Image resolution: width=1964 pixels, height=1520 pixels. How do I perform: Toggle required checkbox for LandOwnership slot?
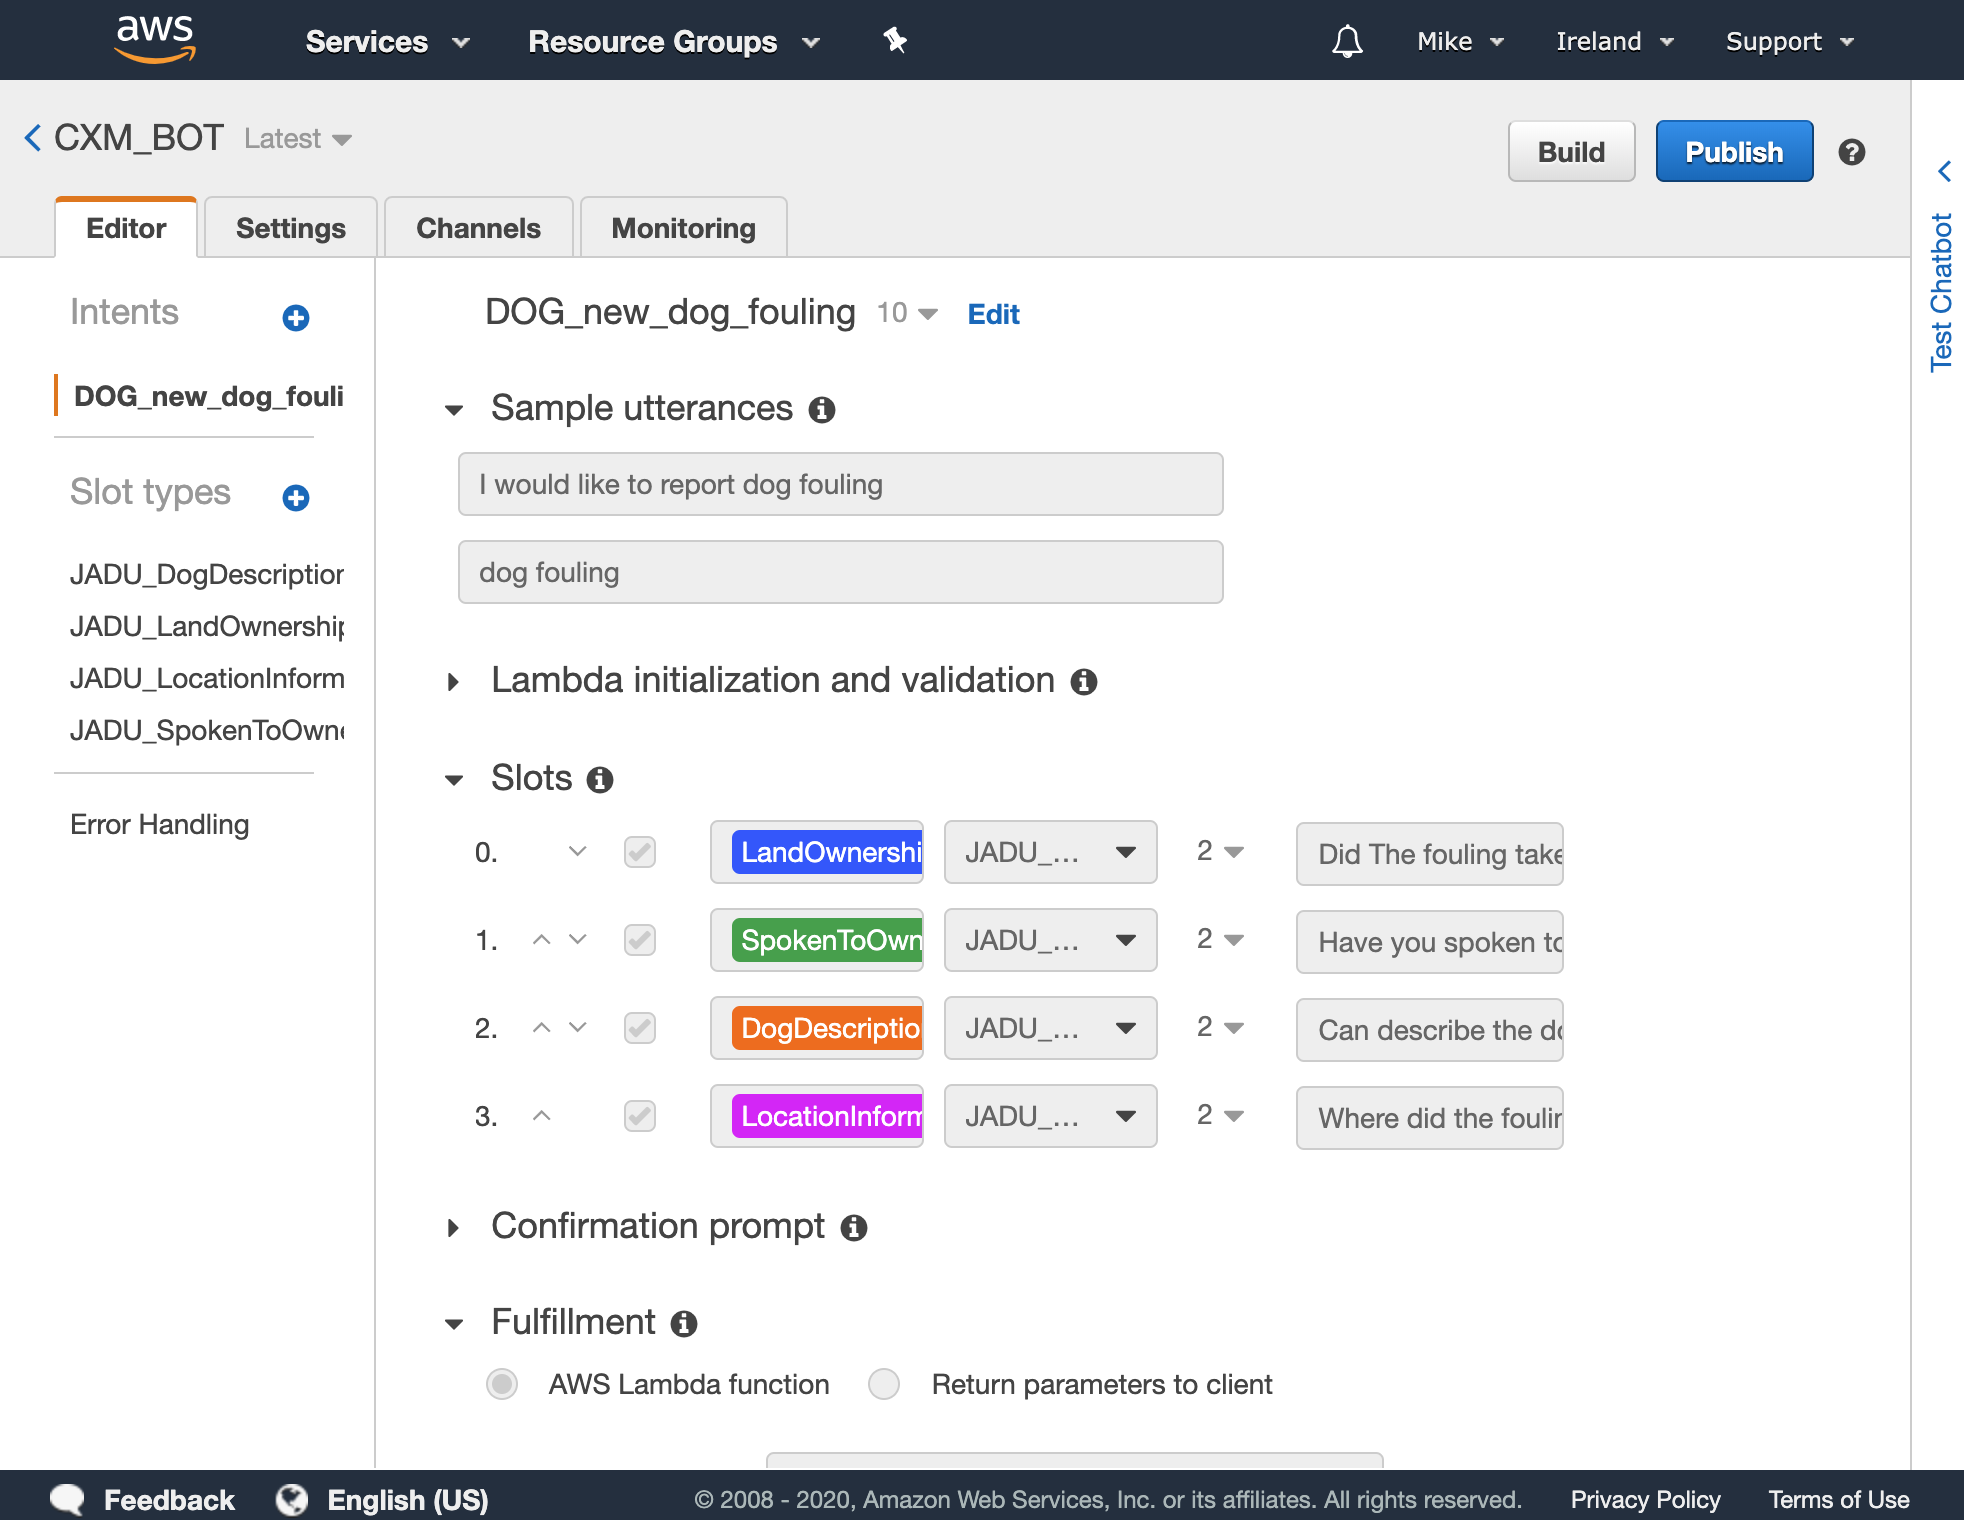tap(640, 852)
